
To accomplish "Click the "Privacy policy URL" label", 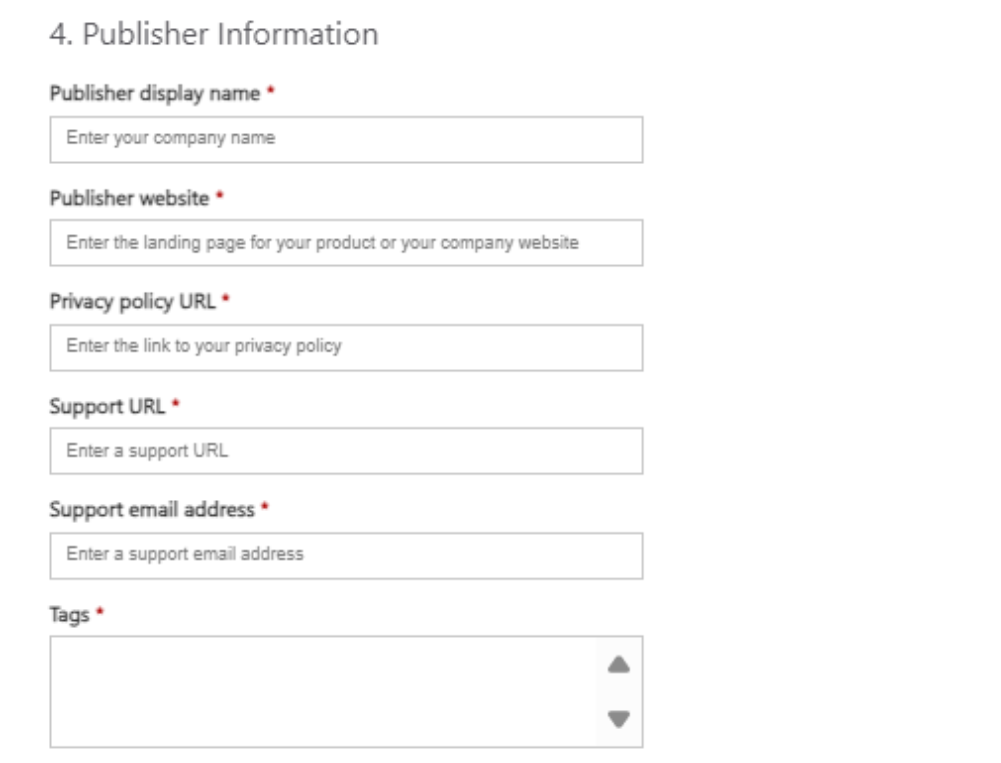I will tap(132, 301).
